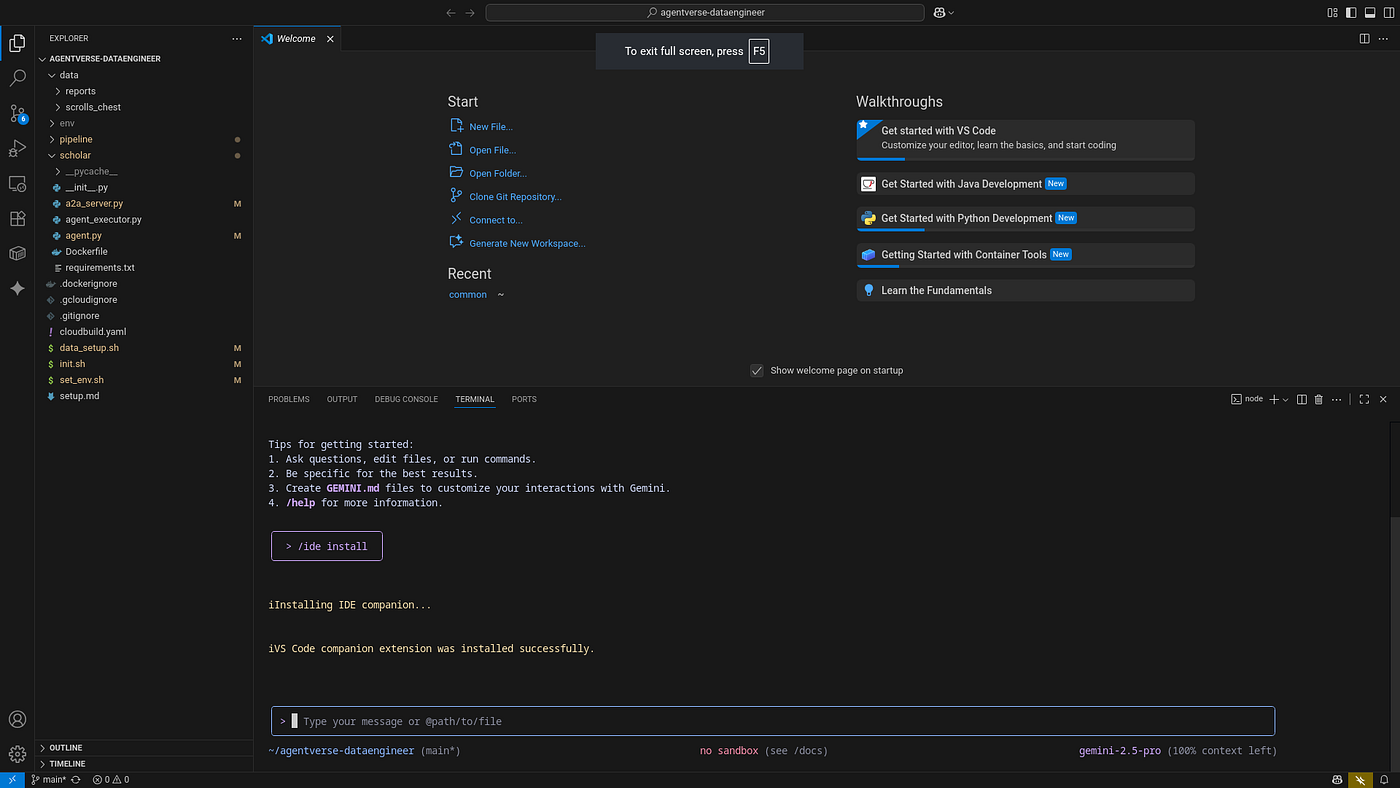Open the Explorer view in activity bar
This screenshot has height=788, width=1400.
17,43
